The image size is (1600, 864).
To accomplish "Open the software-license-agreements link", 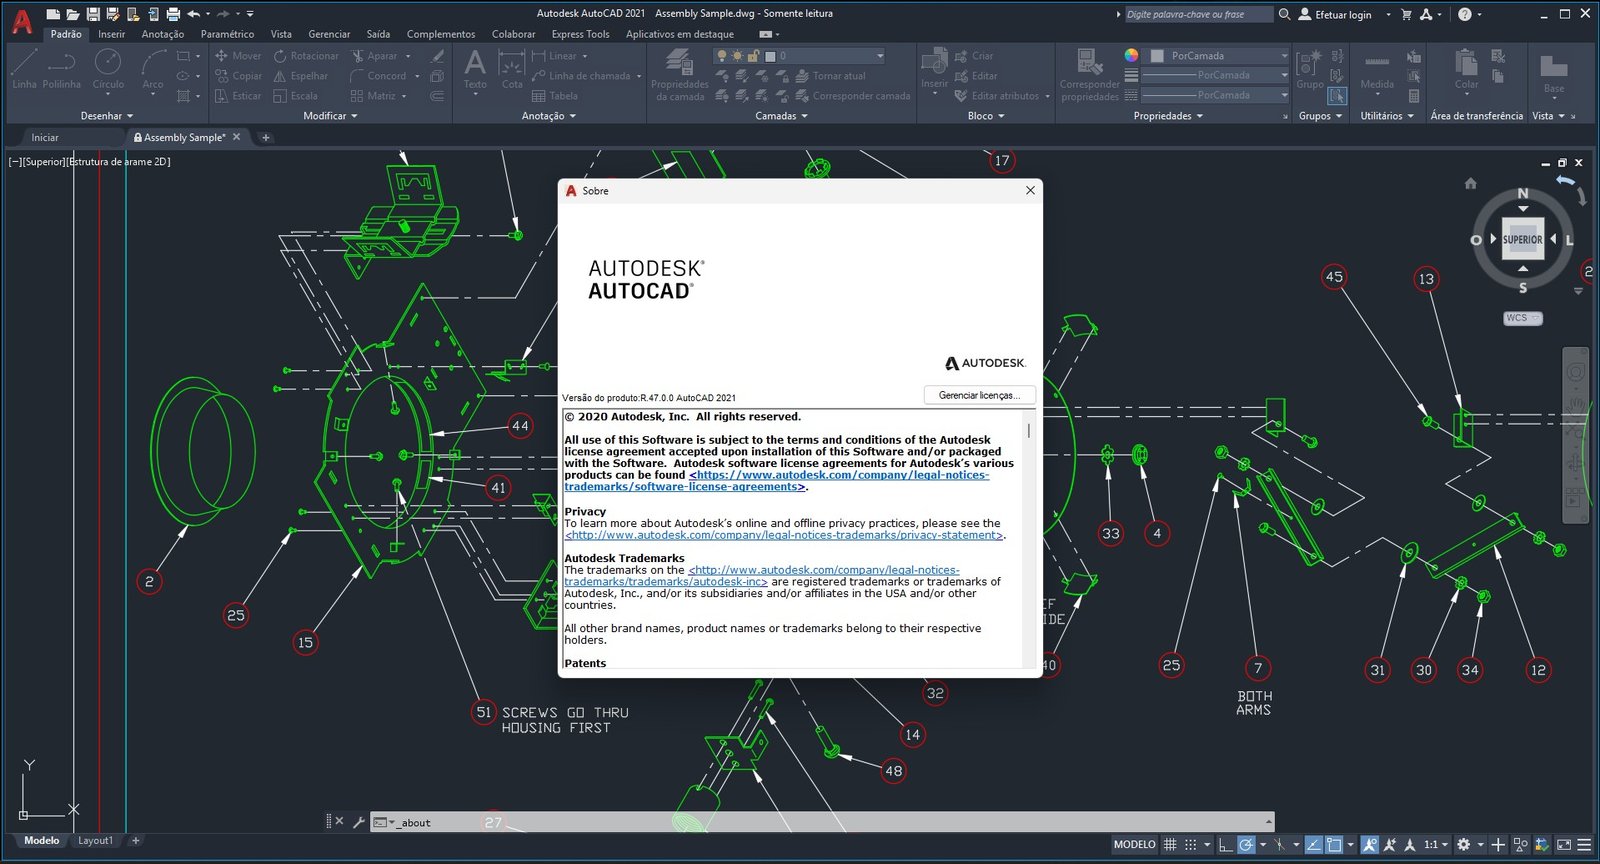I will coord(777,481).
